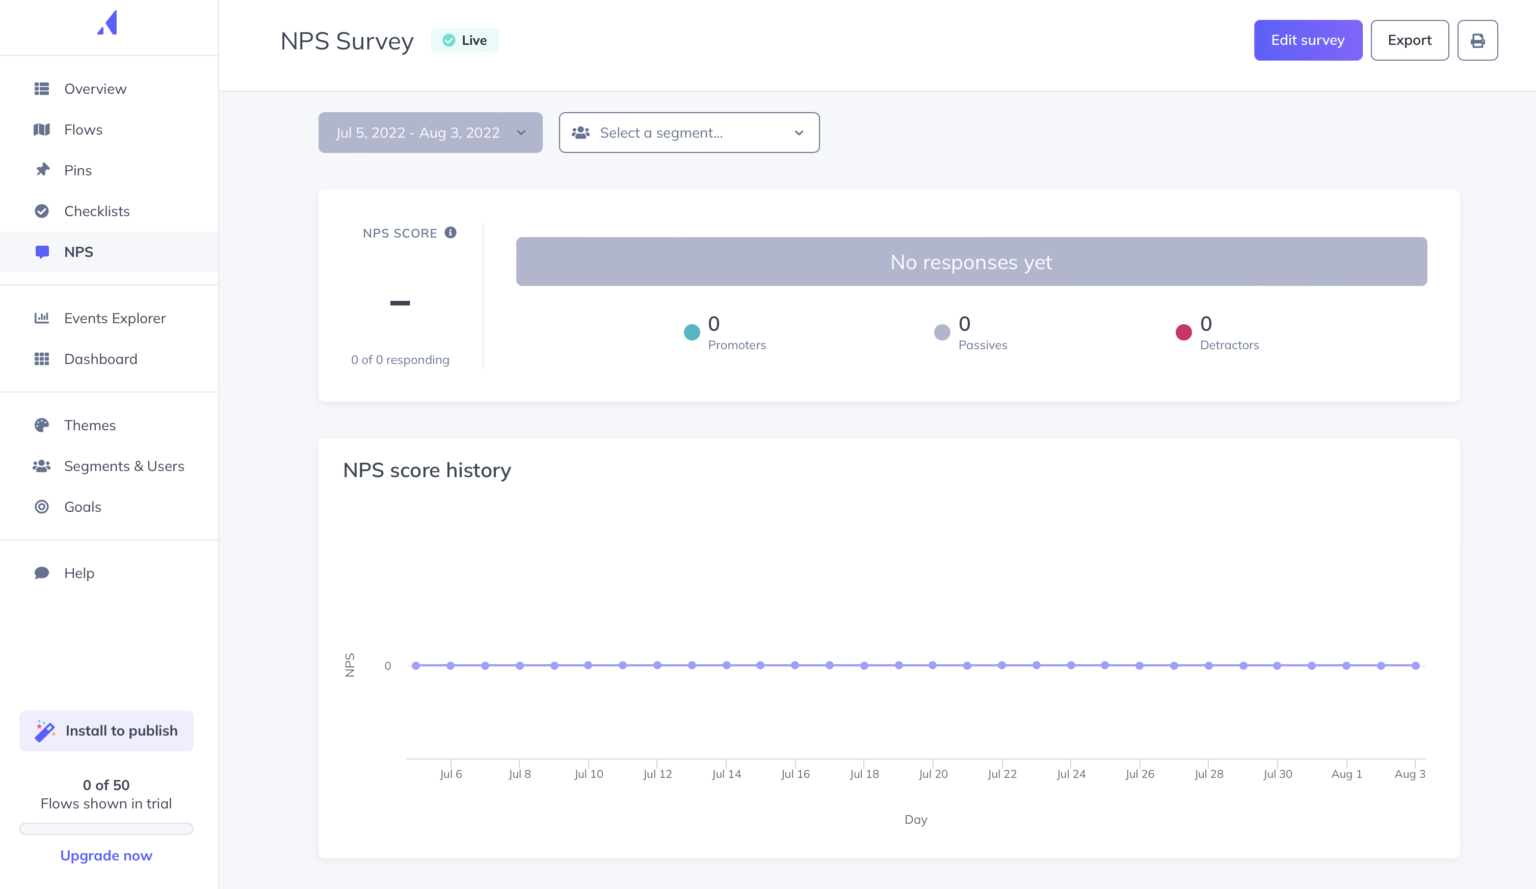1536x889 pixels.
Task: Go to the Events Explorer panel
Action: point(114,318)
